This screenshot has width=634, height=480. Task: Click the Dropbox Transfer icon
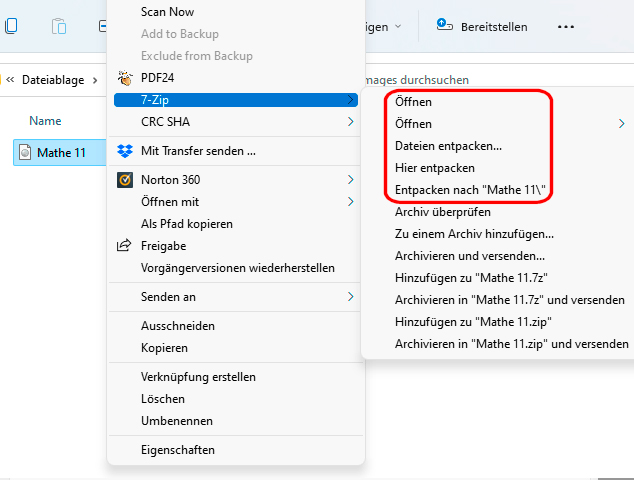tap(125, 152)
